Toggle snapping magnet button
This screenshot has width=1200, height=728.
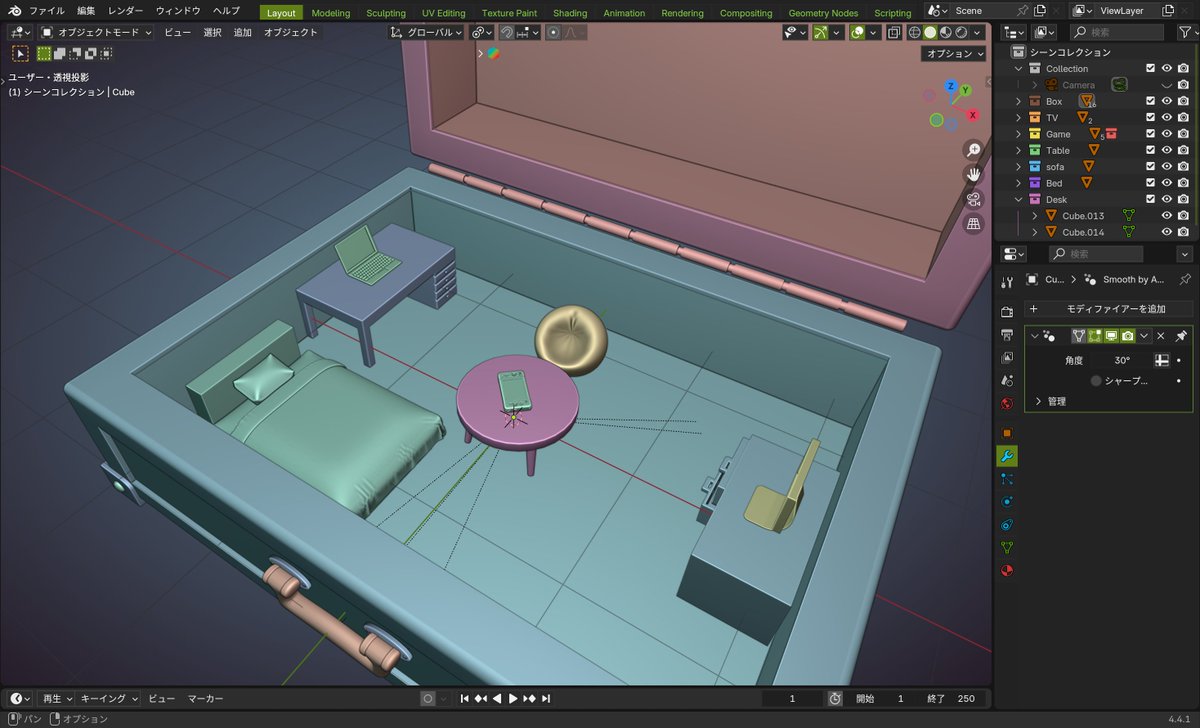508,32
